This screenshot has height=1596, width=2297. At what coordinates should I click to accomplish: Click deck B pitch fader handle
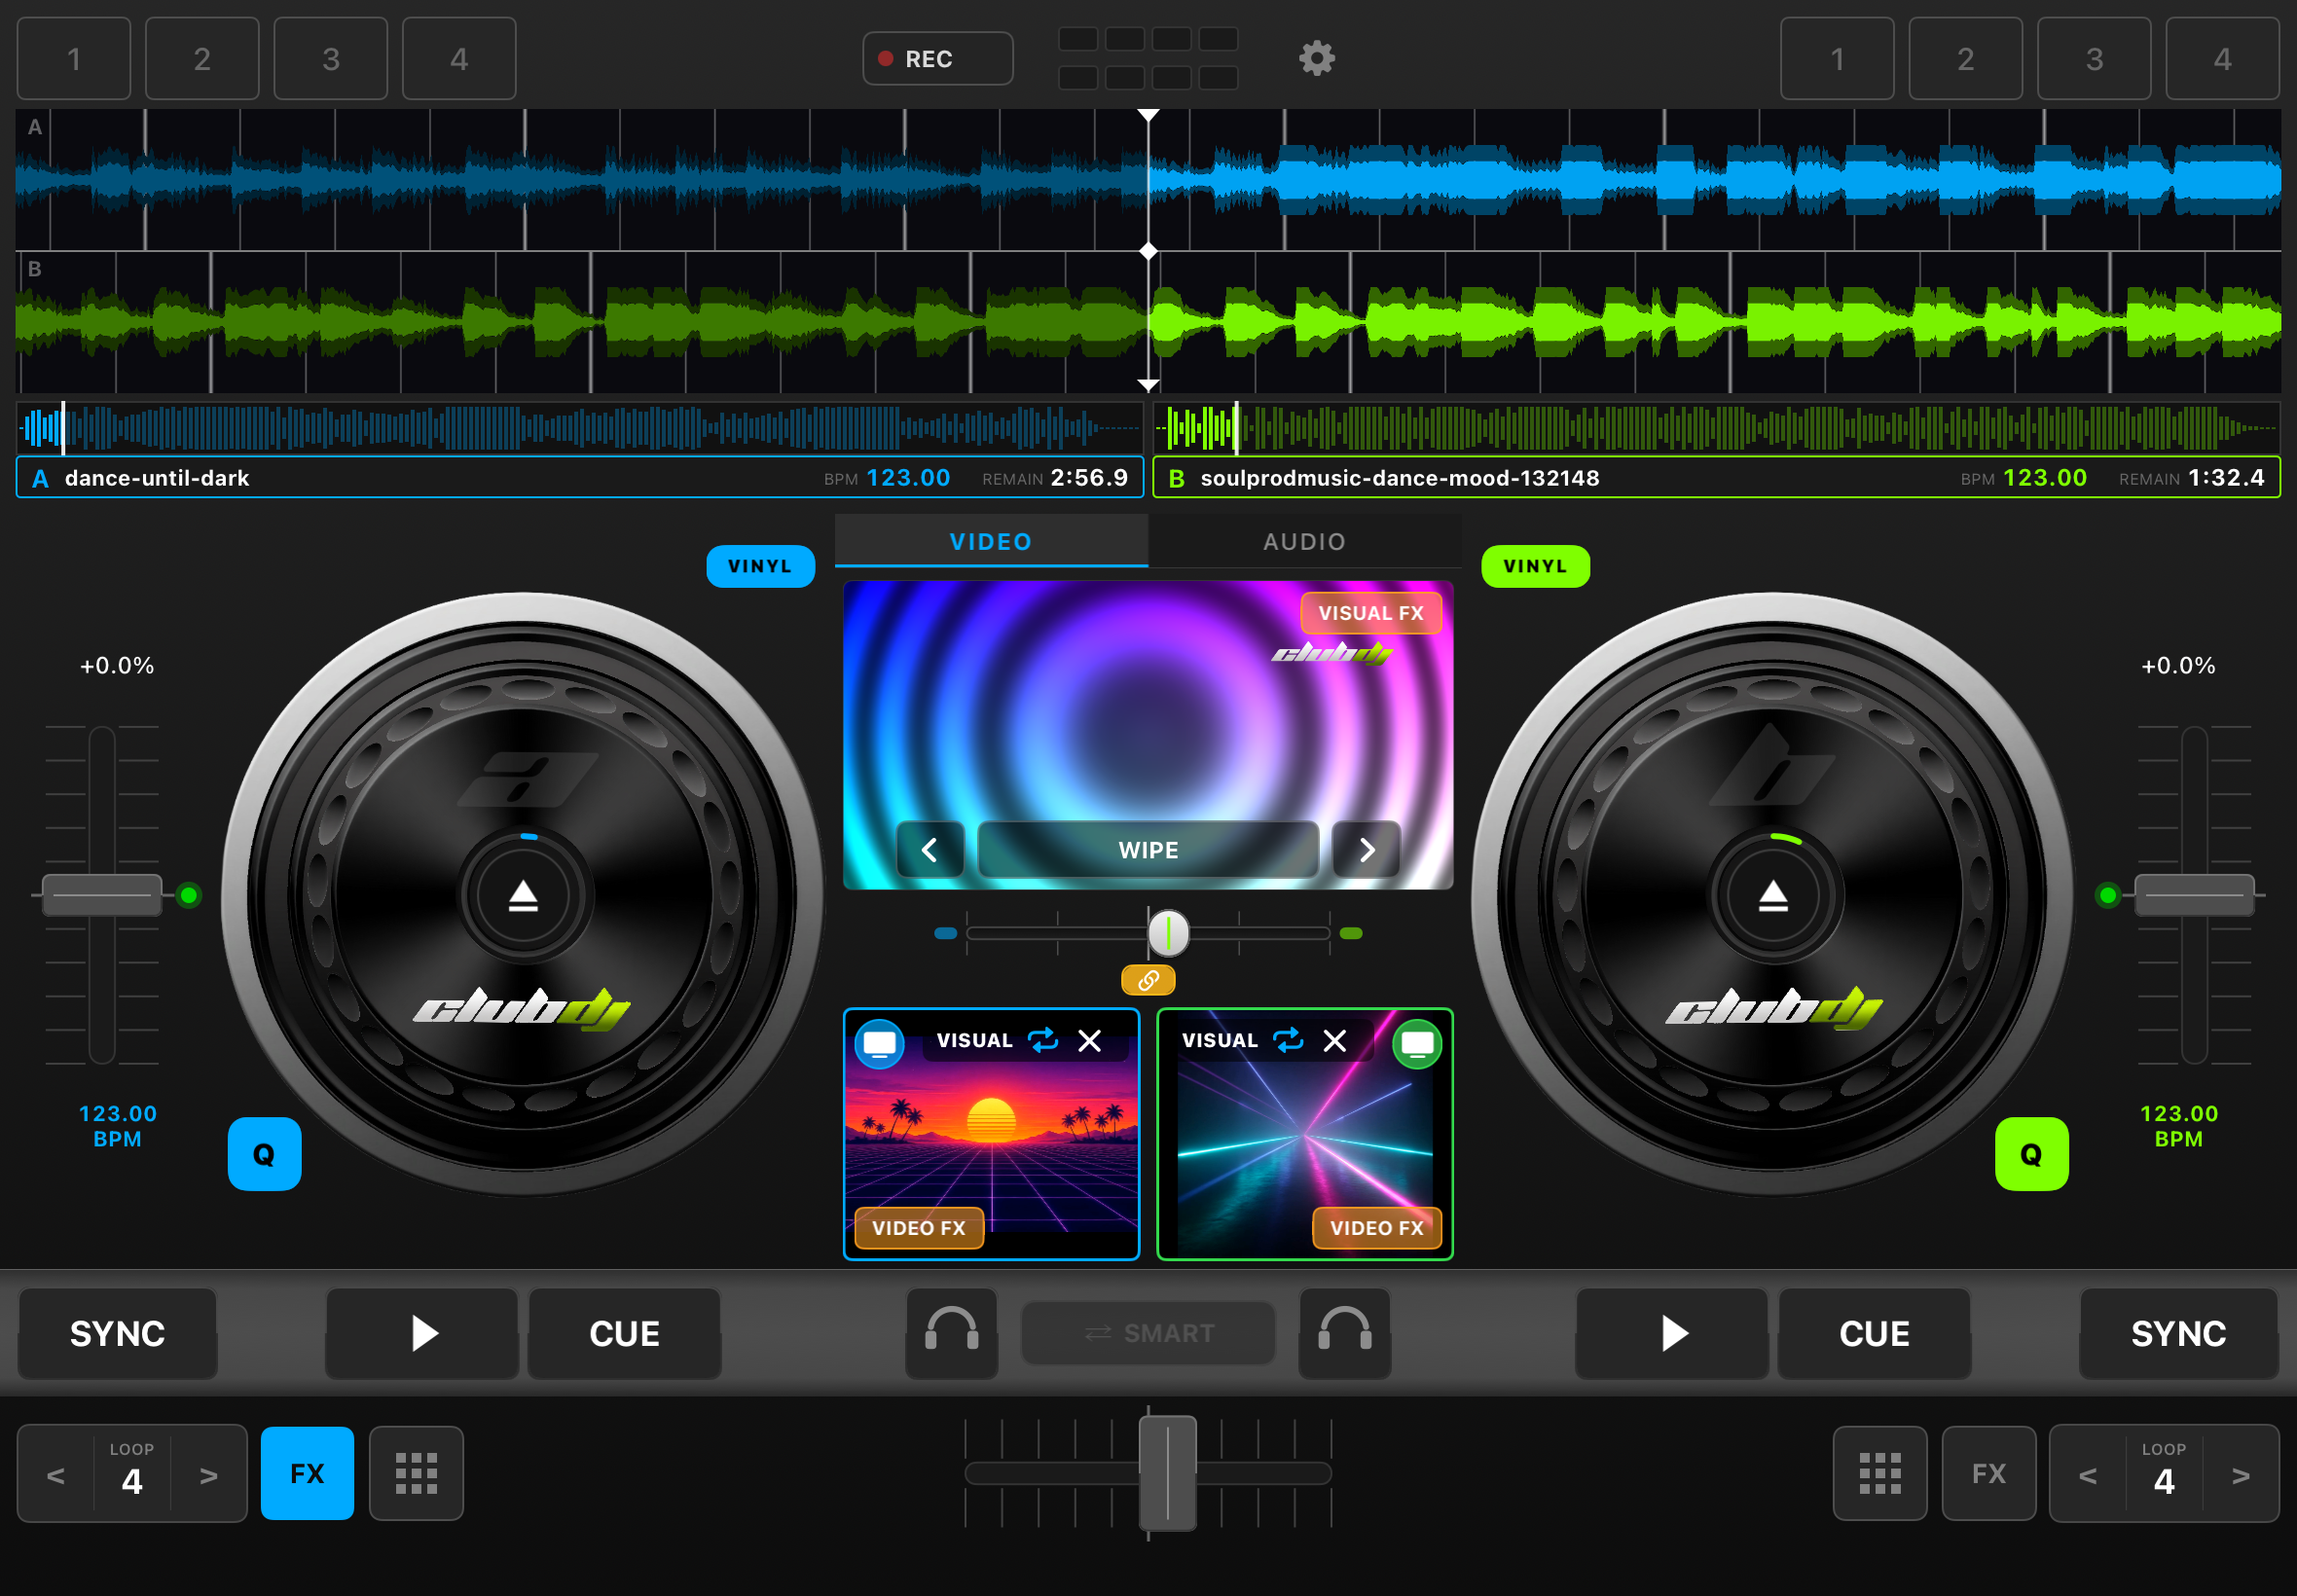tap(2194, 895)
